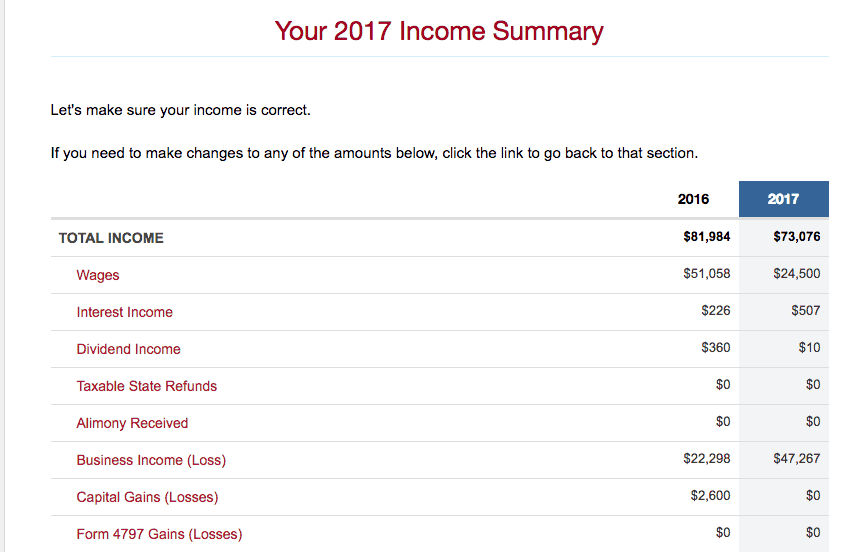Select the Alimony Received link
Viewport: 858px width, 552px height.
pos(132,423)
